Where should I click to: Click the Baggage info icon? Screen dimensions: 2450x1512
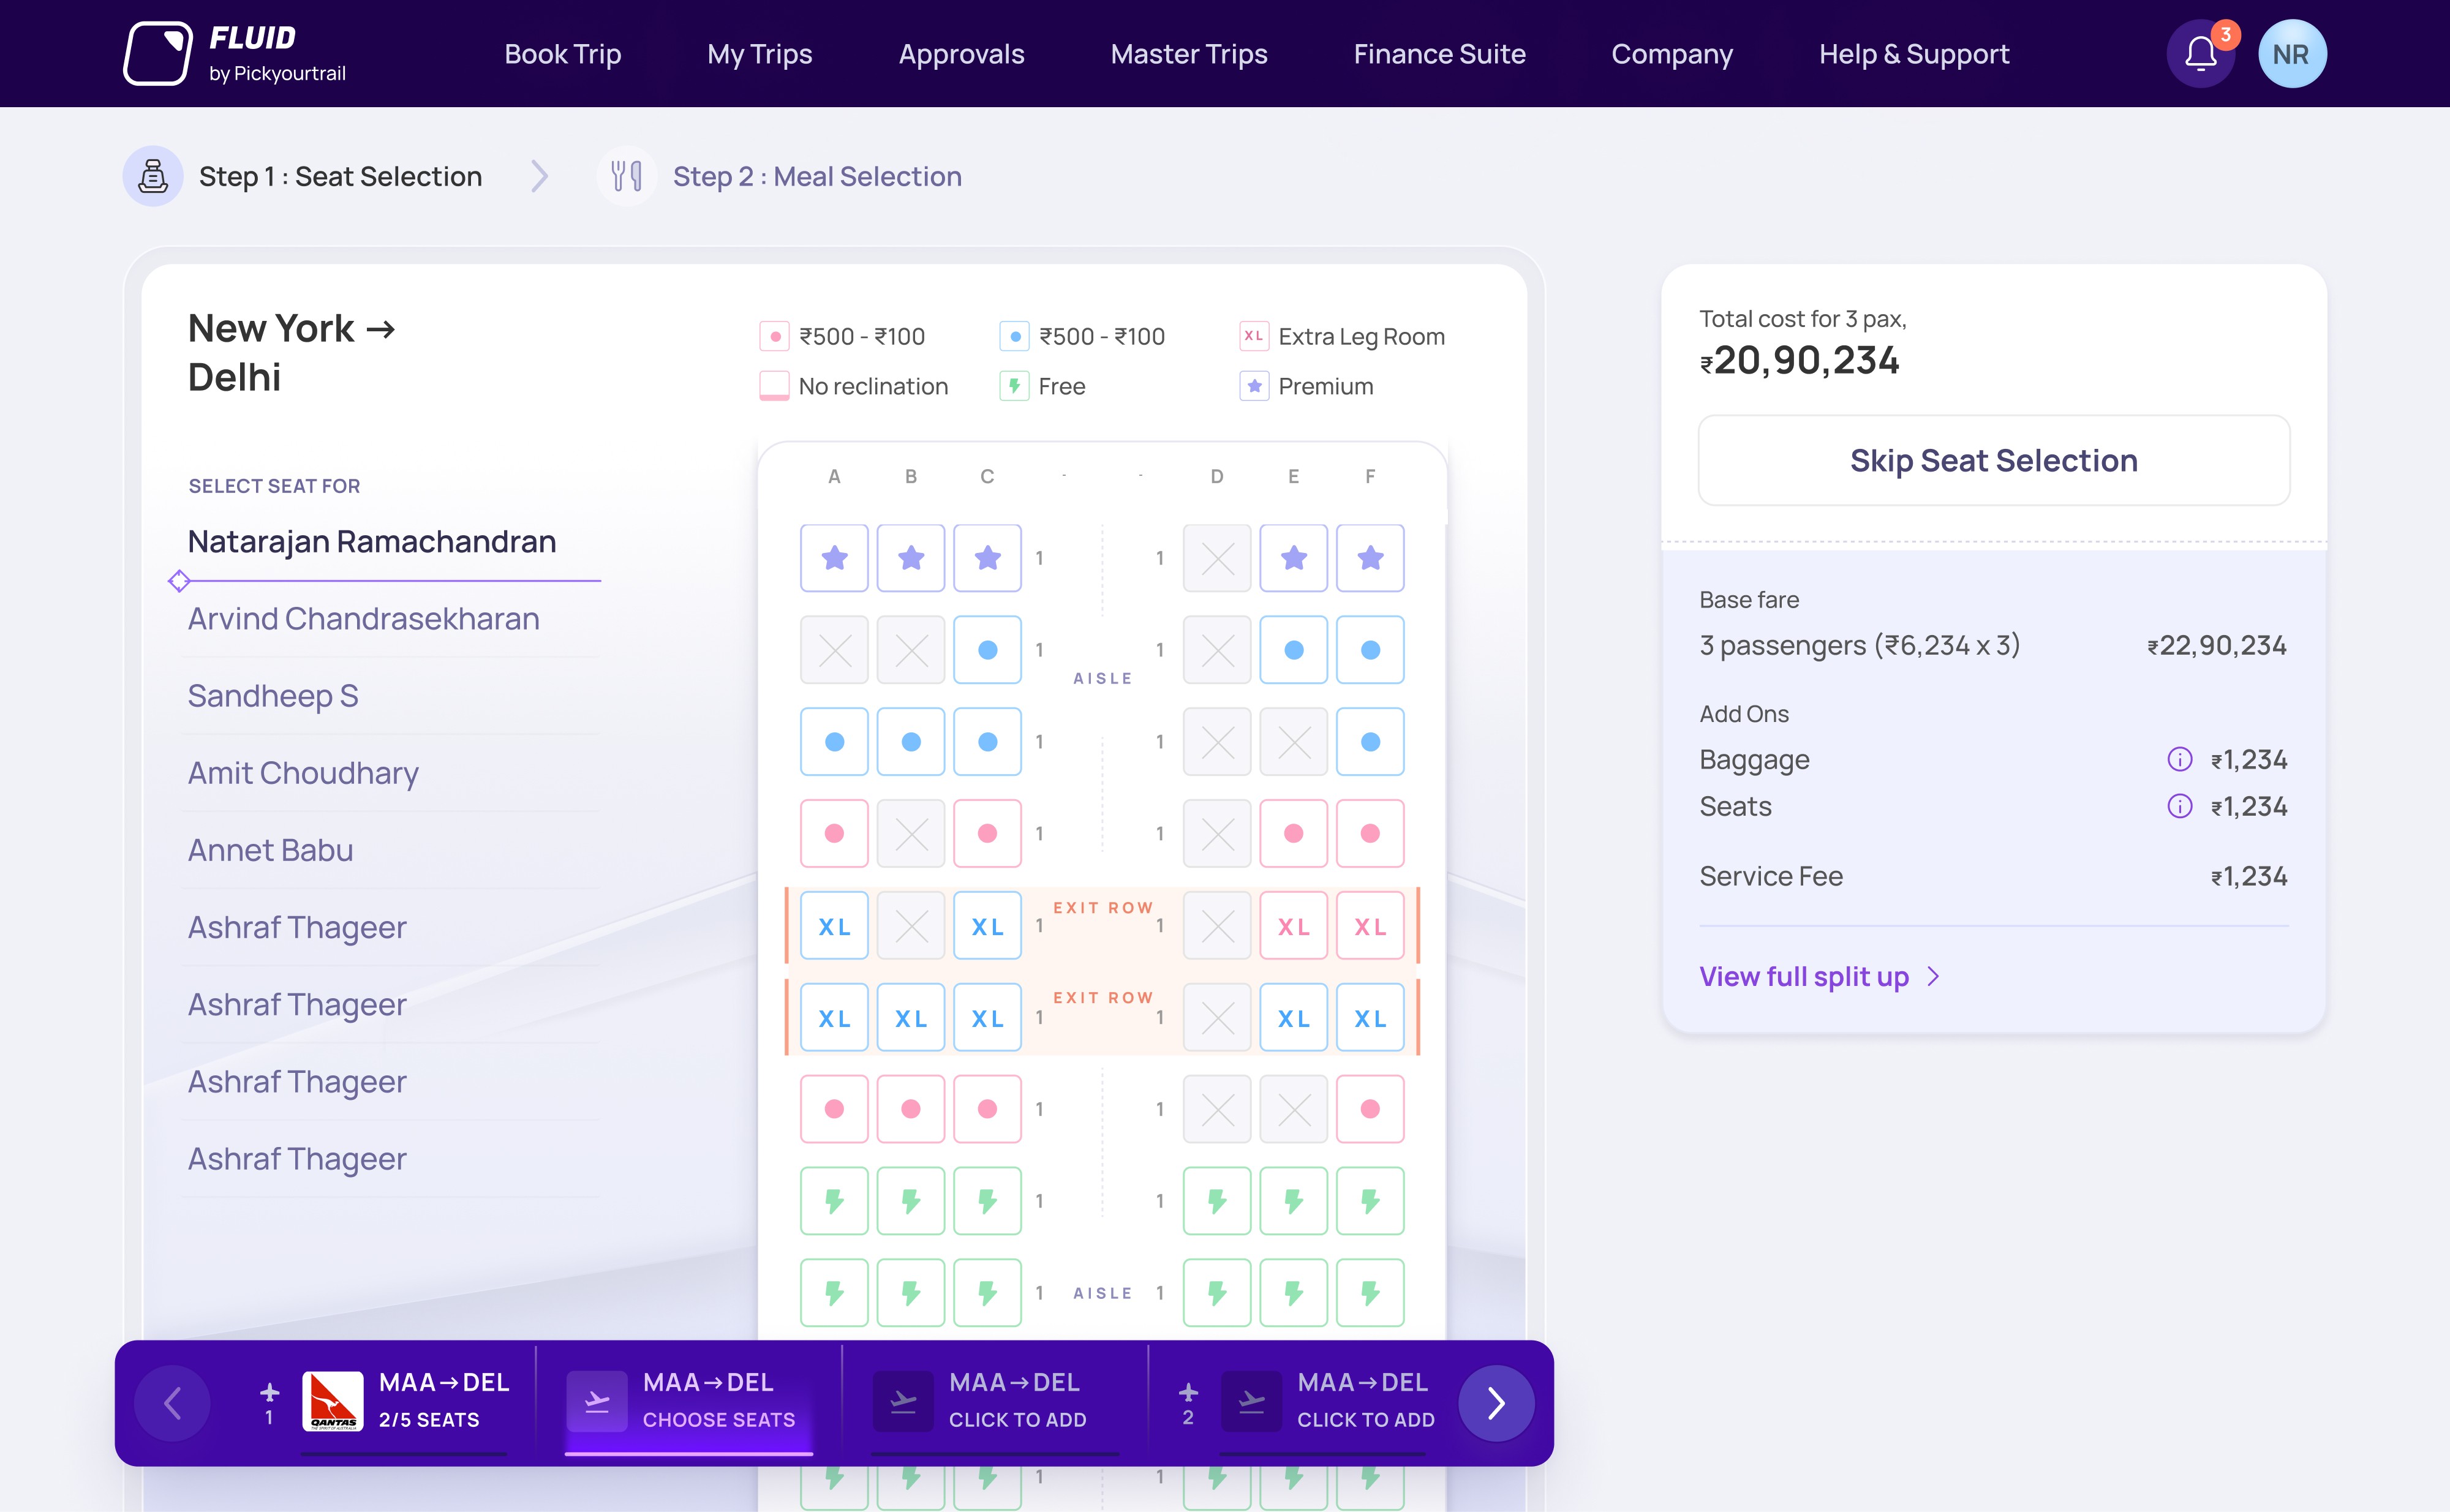pos(2179,759)
